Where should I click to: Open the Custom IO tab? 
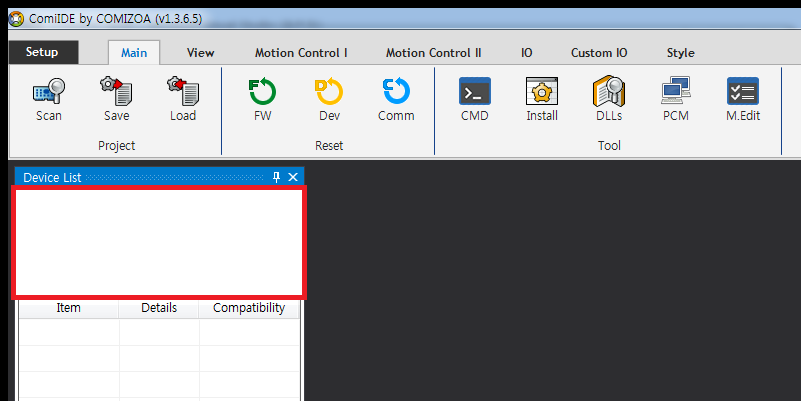click(x=599, y=53)
